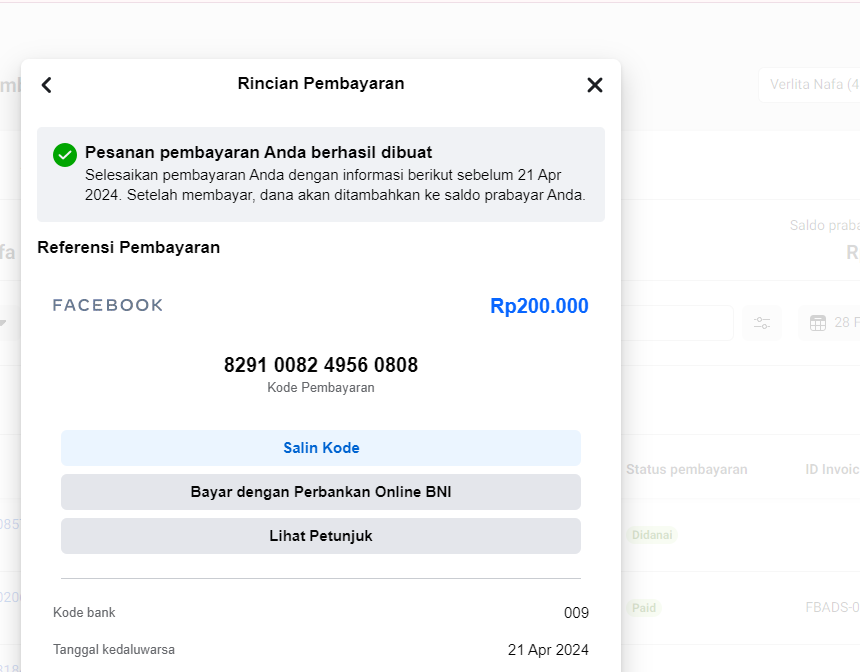Click the Rp200.000 amount

[539, 306]
